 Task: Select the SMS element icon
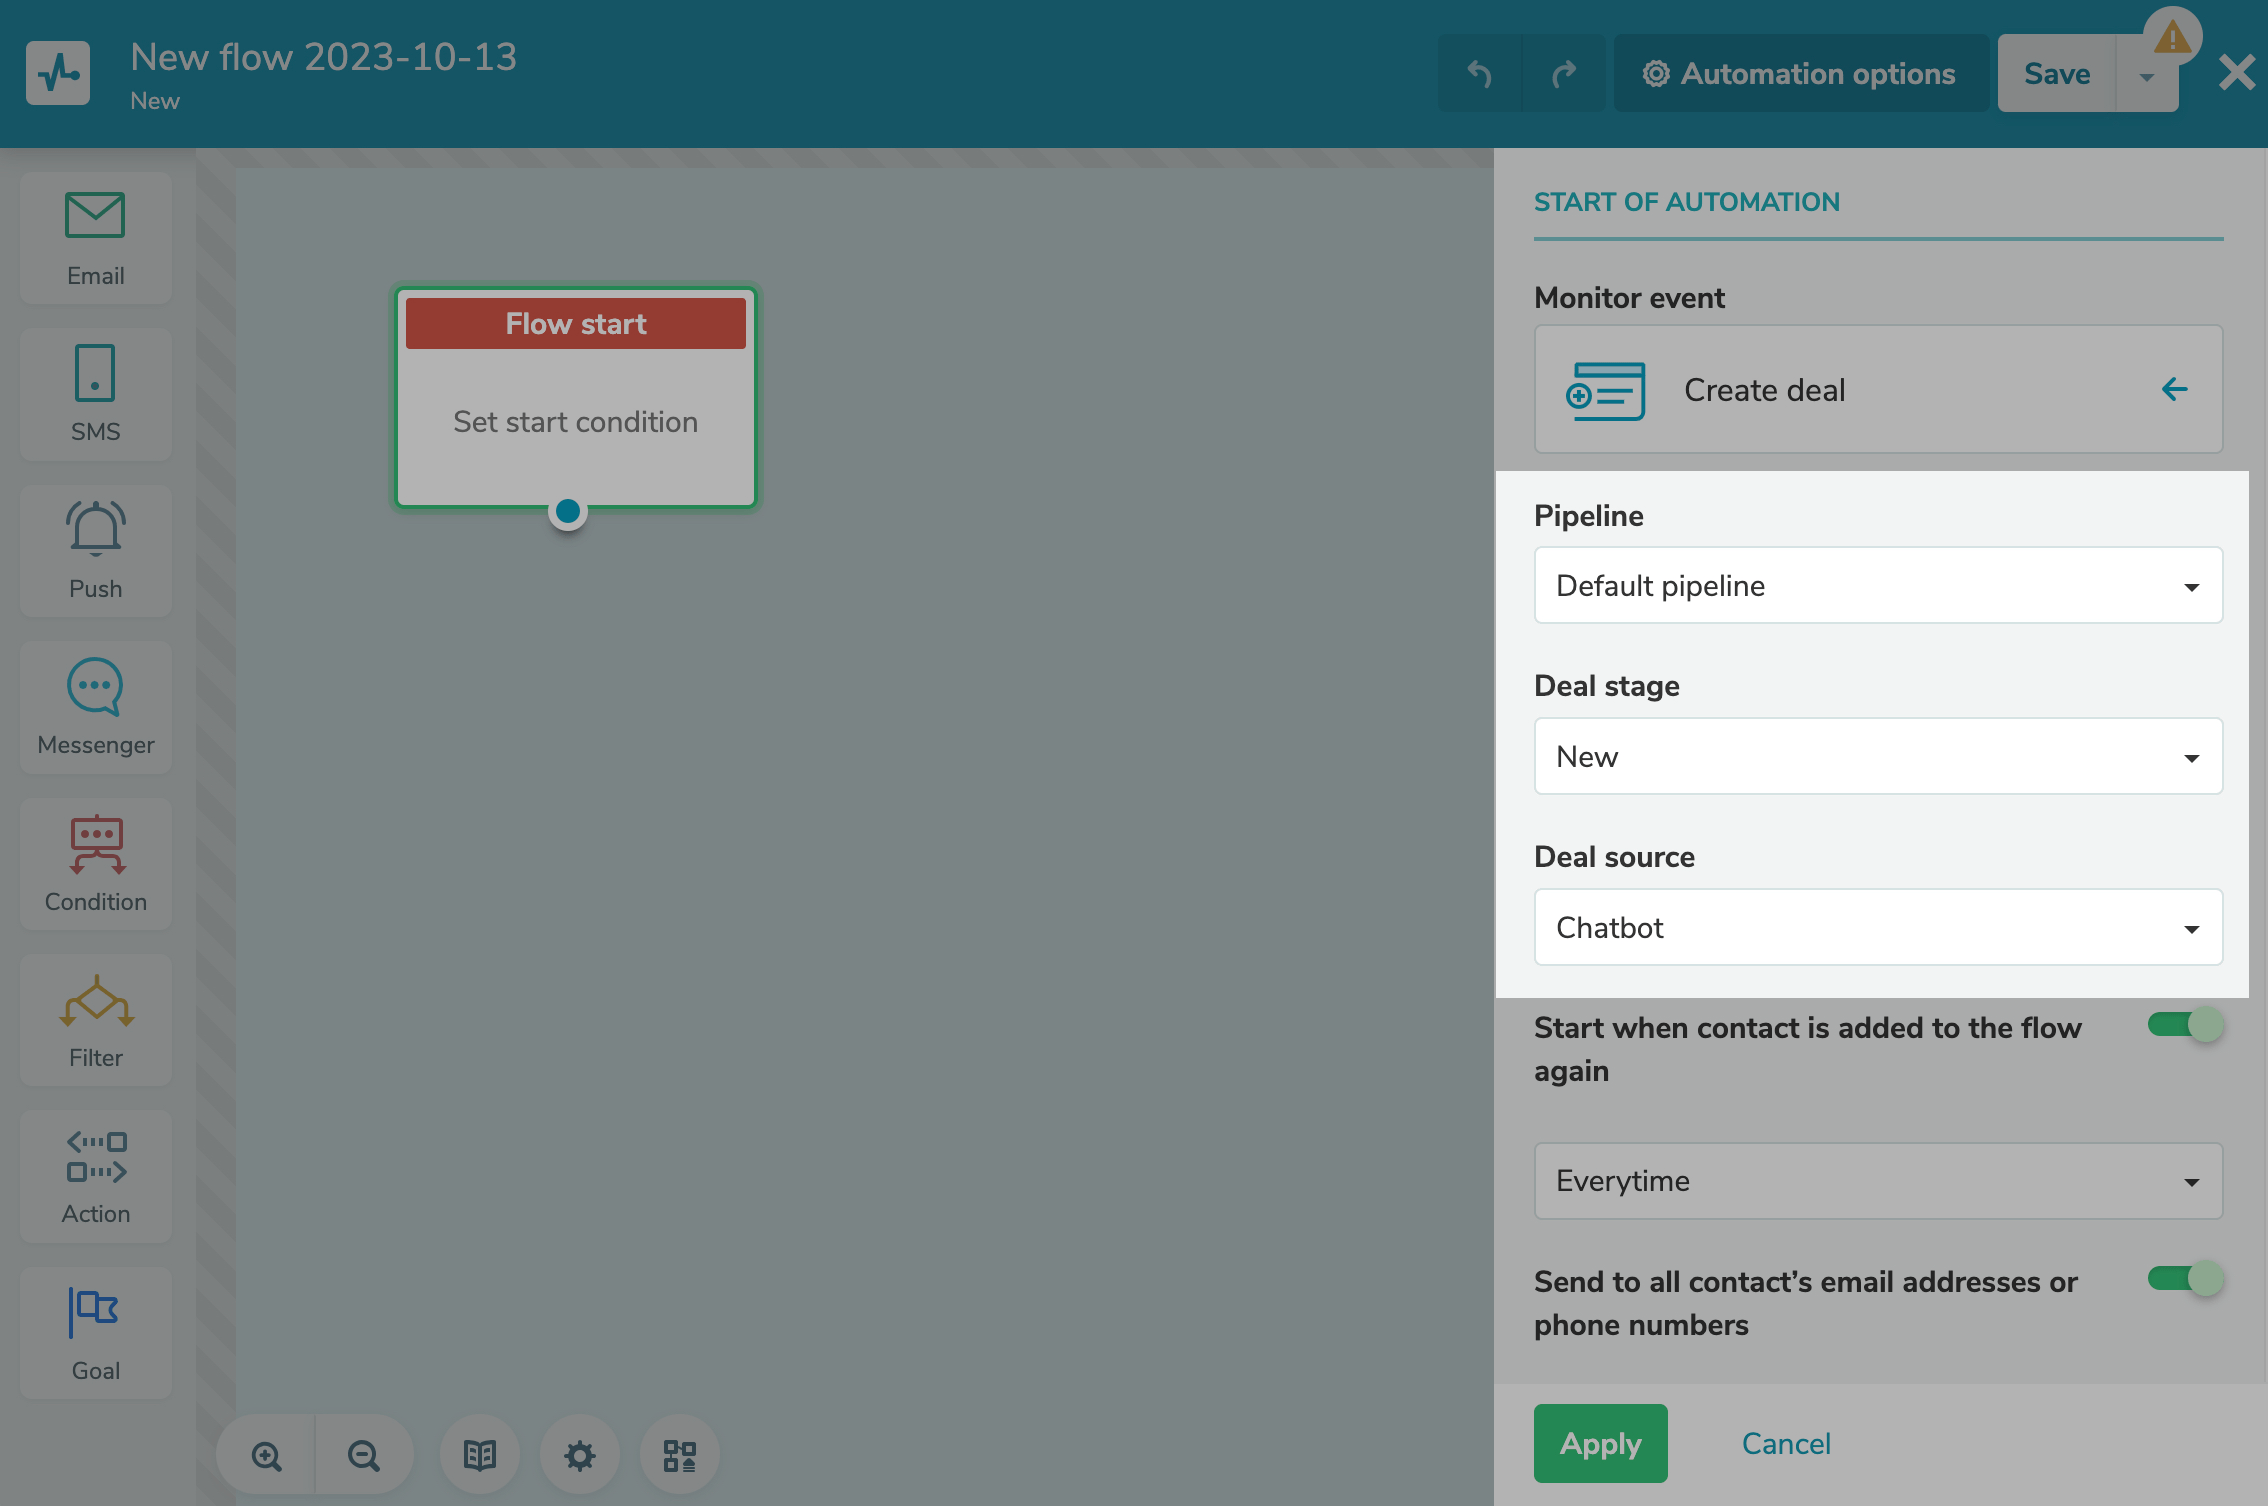click(95, 394)
